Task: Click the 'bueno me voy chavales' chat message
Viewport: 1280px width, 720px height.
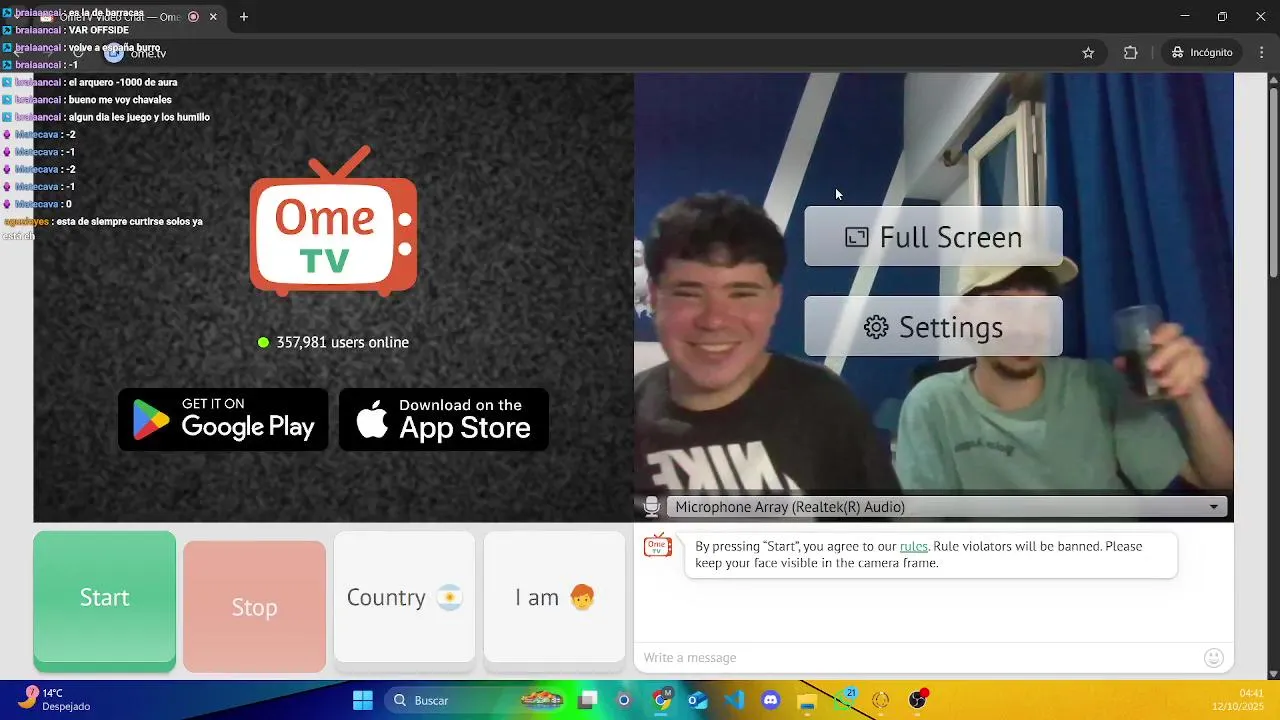Action: click(120, 100)
